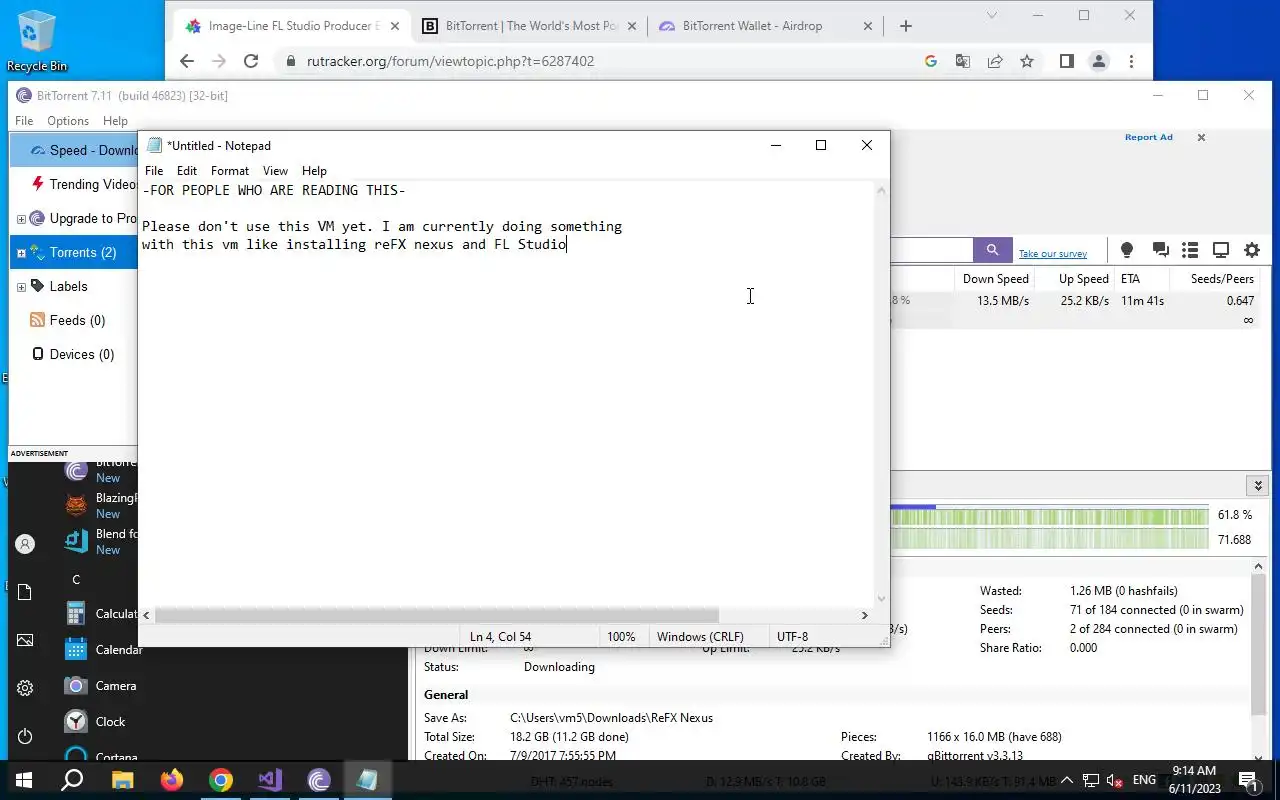The height and width of the screenshot is (800, 1280).
Task: Switch to Chrome from taskbar
Action: point(221,780)
